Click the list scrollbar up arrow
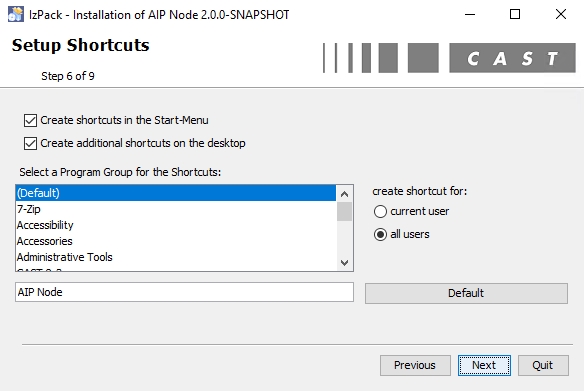The height and width of the screenshot is (391, 584). pos(345,194)
